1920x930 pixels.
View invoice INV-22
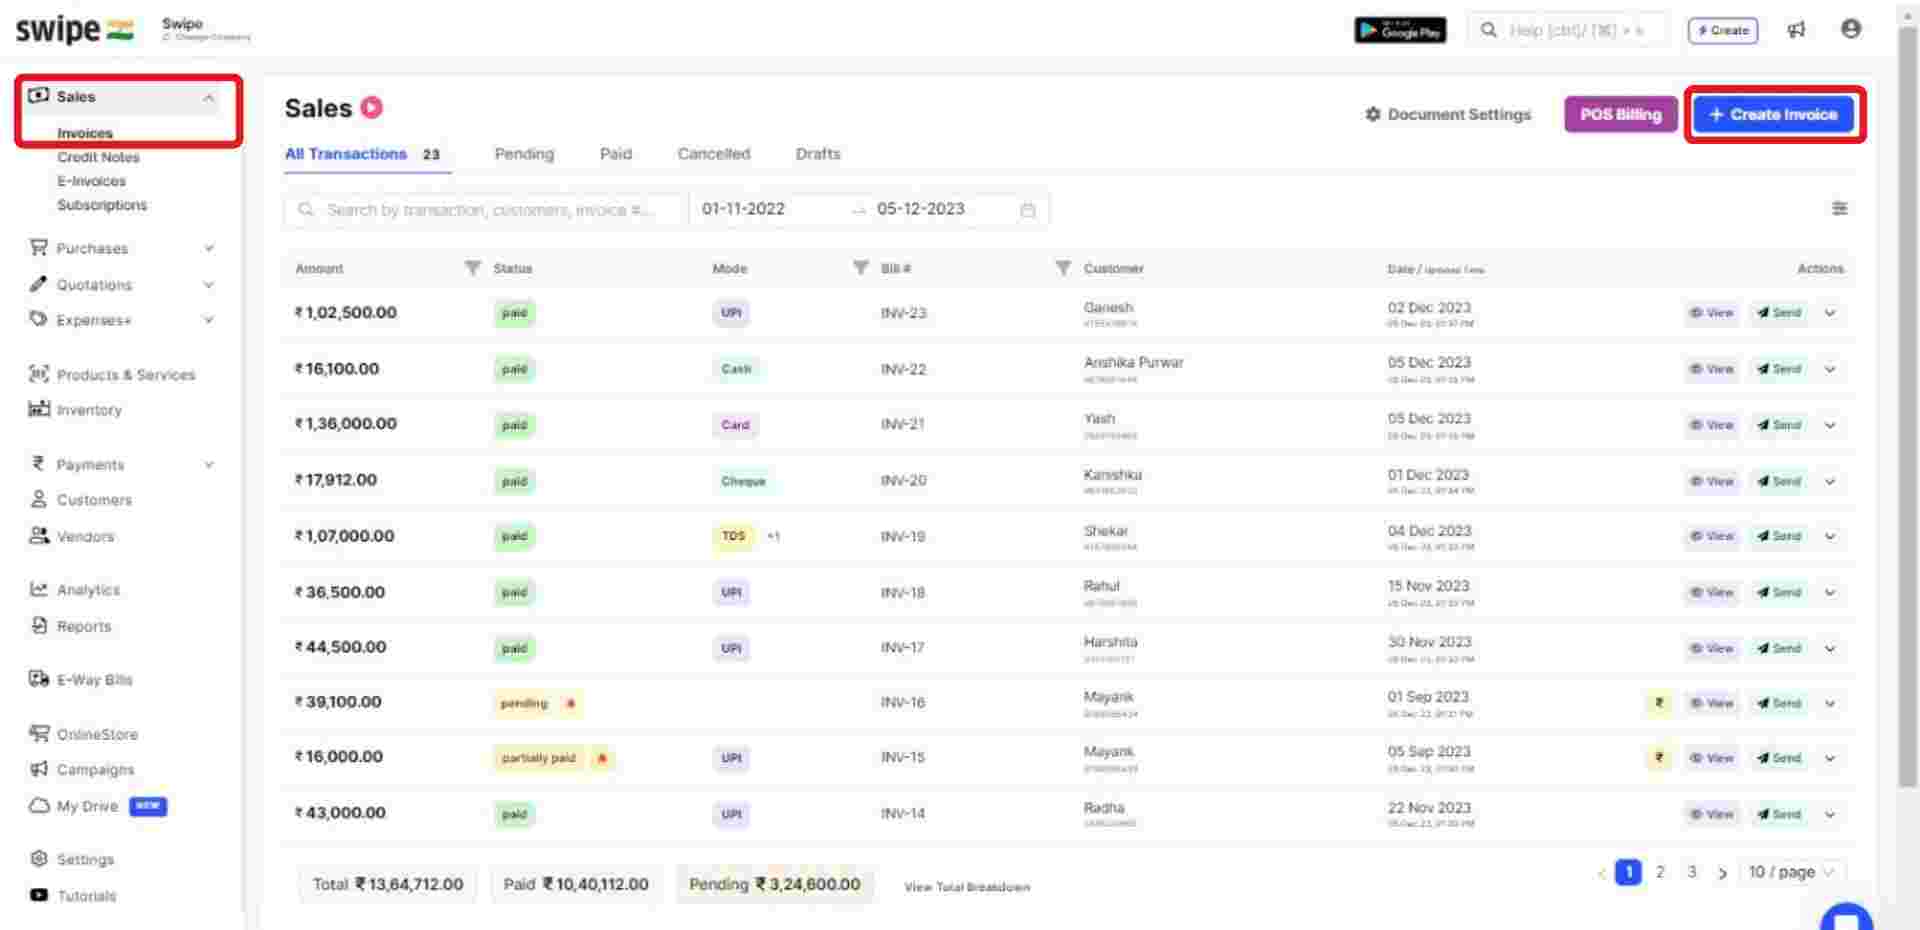tap(1711, 369)
